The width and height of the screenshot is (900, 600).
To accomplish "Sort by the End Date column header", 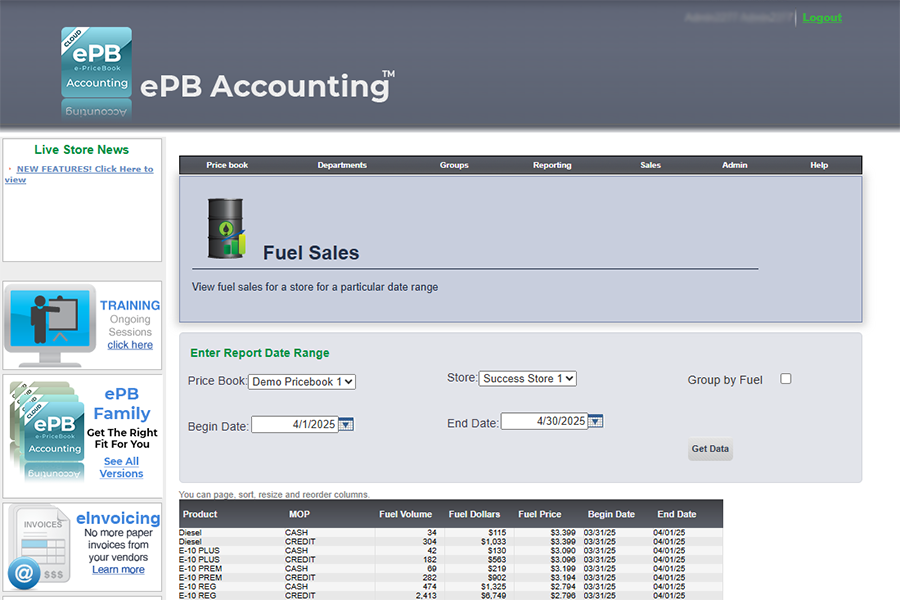I will tap(677, 514).
